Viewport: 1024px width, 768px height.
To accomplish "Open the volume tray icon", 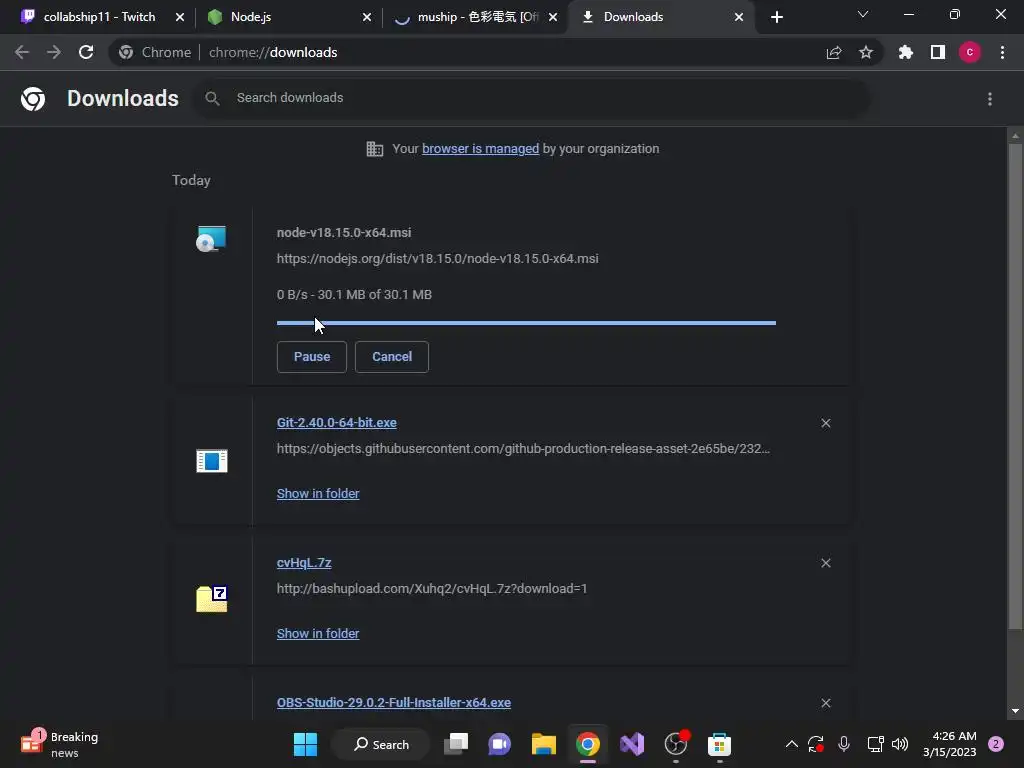I will 900,744.
